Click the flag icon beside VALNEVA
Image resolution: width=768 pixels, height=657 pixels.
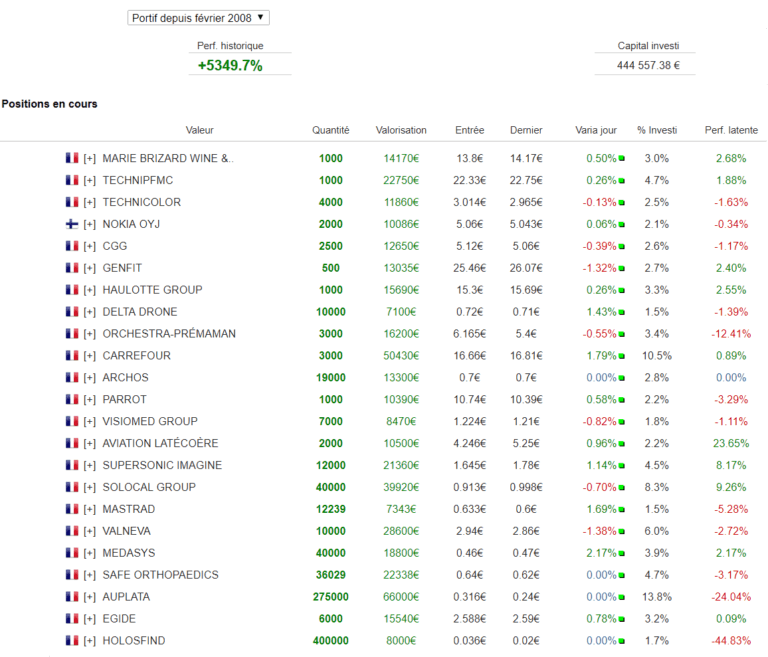71,531
